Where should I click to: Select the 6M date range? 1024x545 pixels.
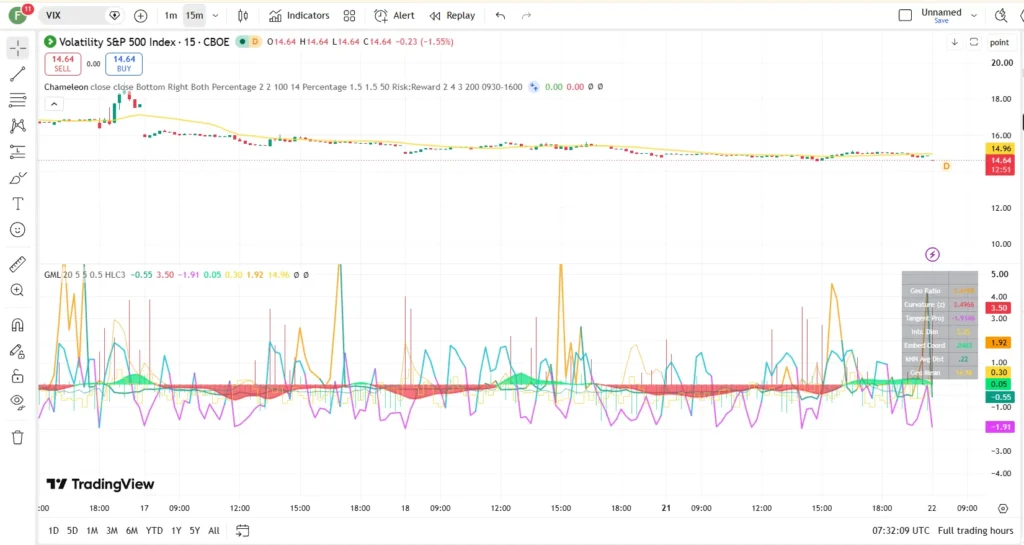coord(131,531)
